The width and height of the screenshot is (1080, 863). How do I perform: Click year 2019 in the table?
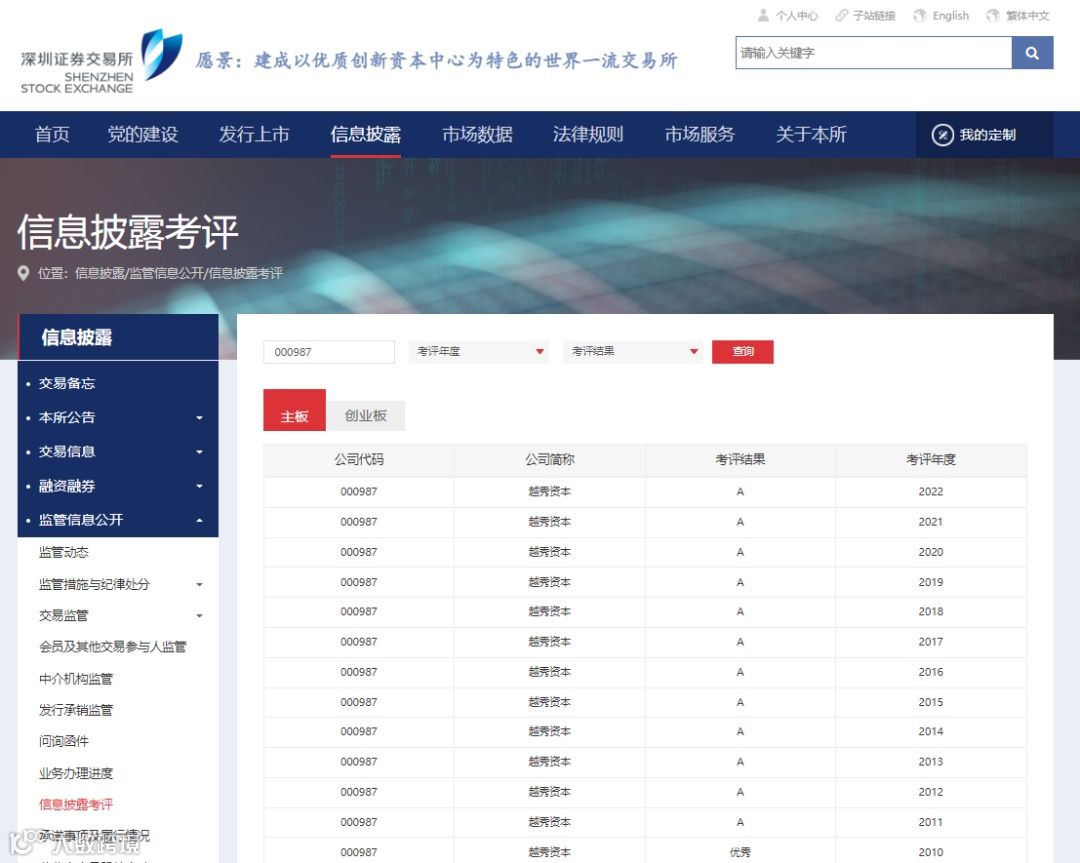tap(931, 582)
